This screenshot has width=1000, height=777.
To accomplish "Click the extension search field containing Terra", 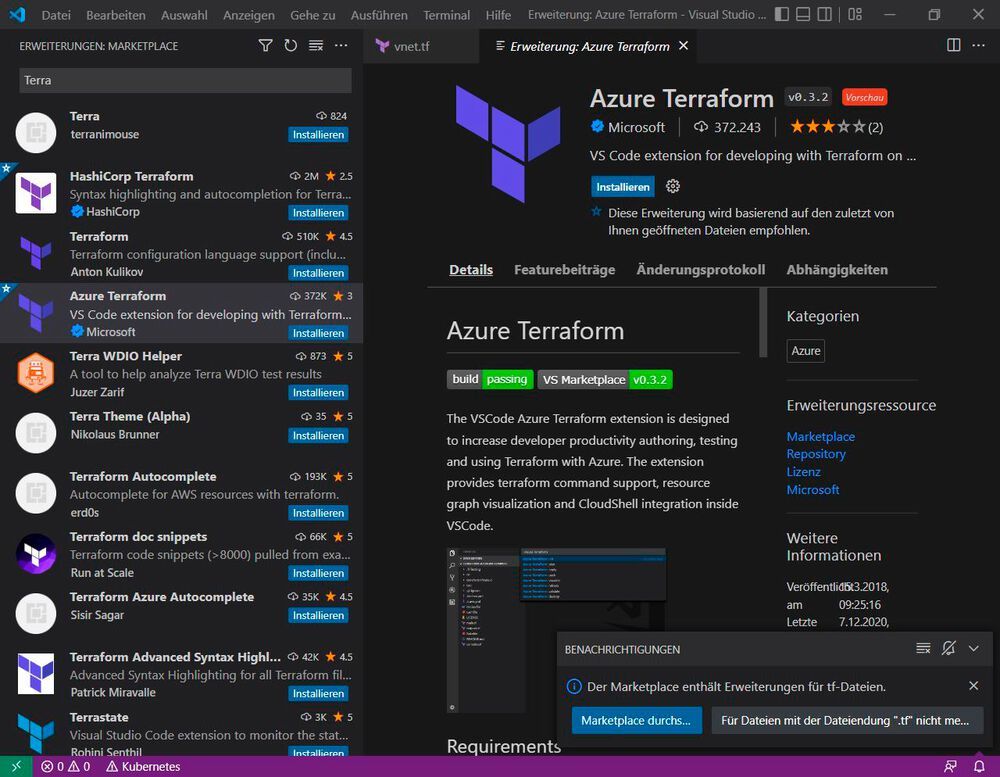I will pyautogui.click(x=185, y=80).
